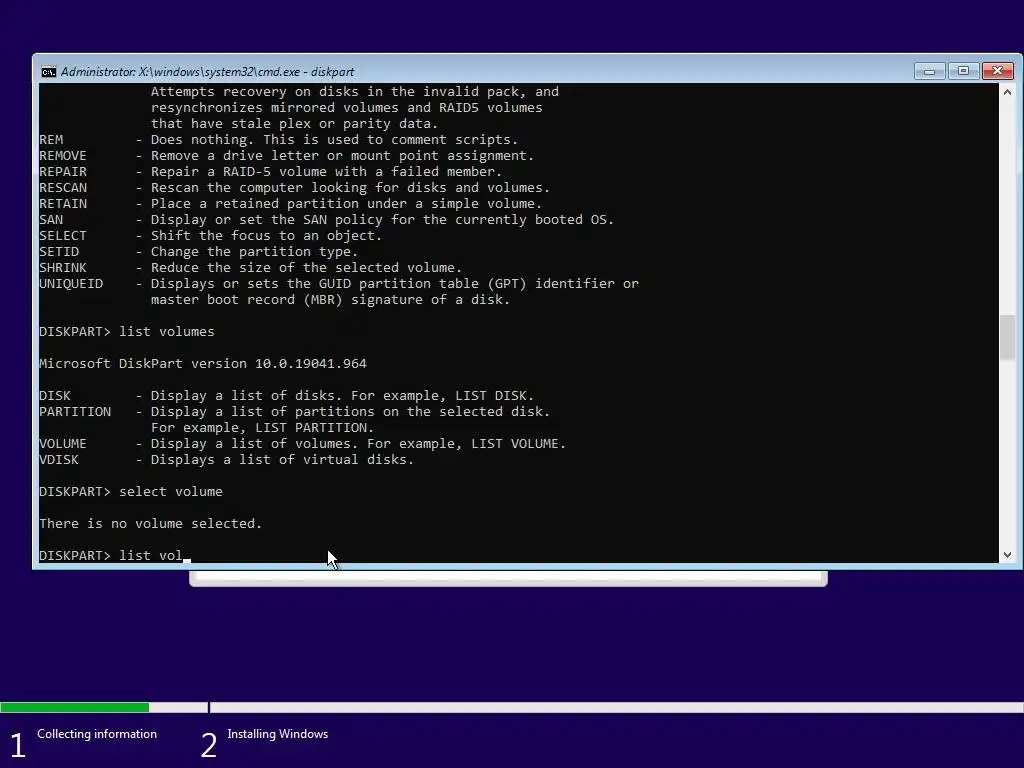Click 'There is no volume selected.' message
This screenshot has height=768, width=1024.
[x=150, y=523]
